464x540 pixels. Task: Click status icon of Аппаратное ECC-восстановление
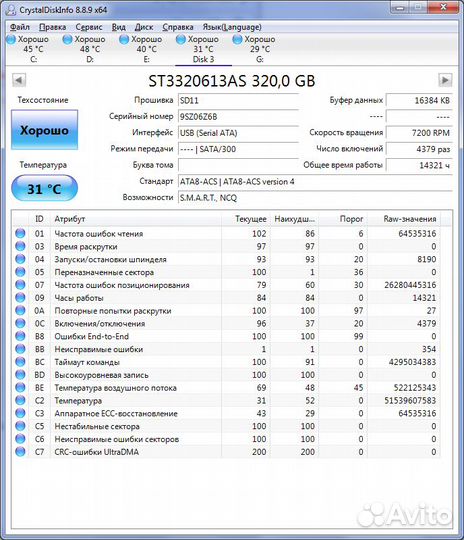[20, 413]
